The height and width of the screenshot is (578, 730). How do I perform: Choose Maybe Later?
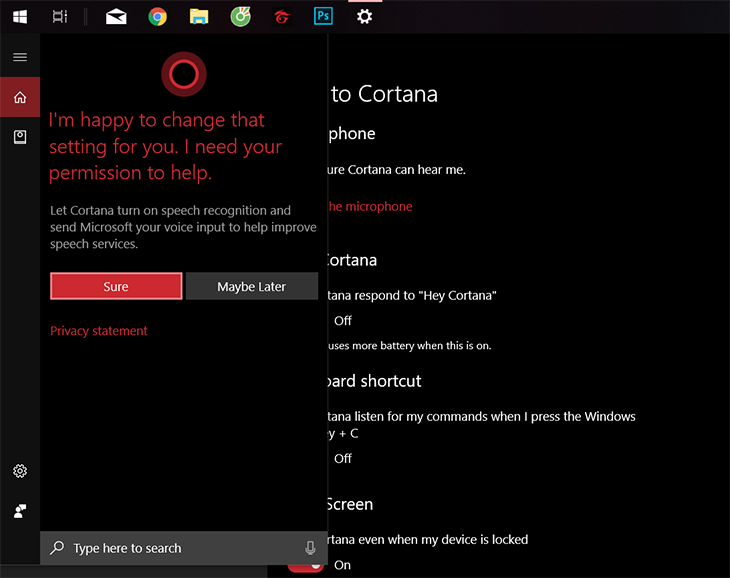click(x=252, y=286)
